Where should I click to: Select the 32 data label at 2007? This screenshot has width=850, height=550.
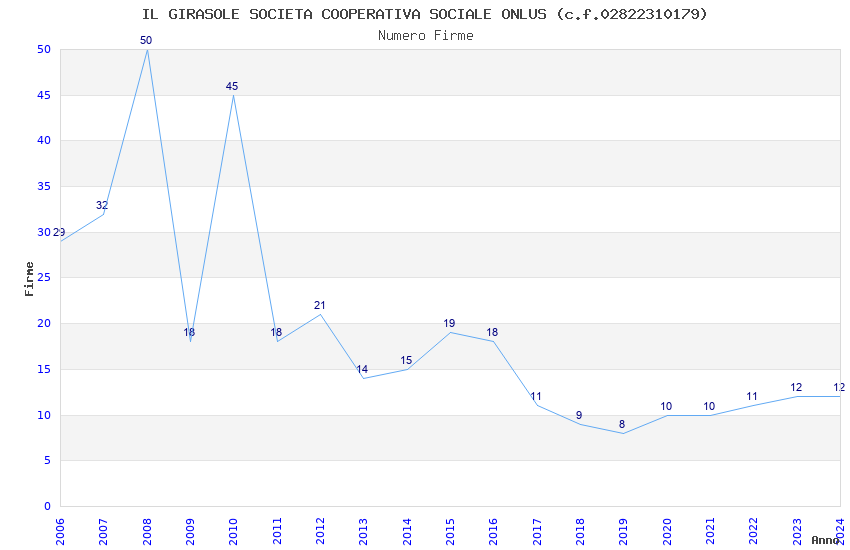[102, 205]
